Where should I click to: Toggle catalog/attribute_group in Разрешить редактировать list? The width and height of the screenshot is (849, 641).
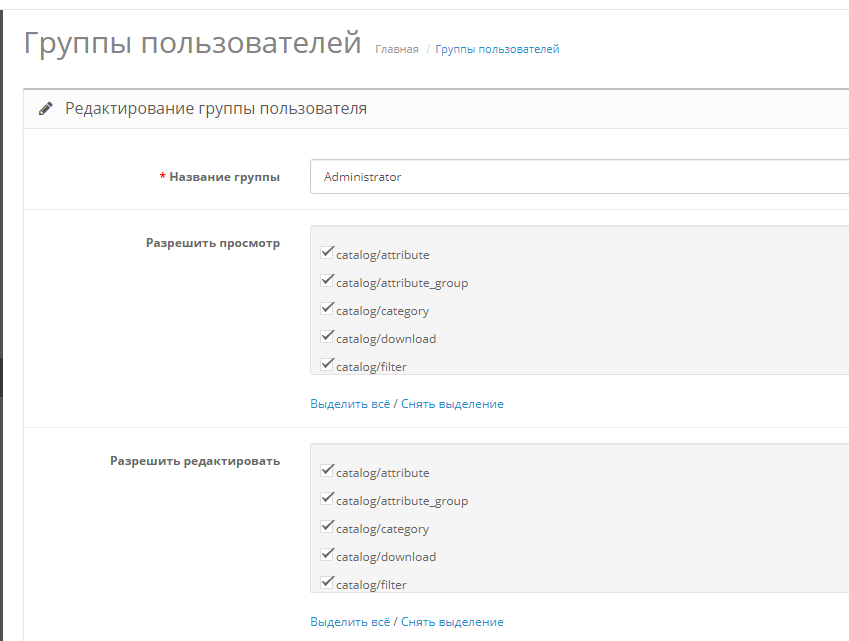coord(327,499)
